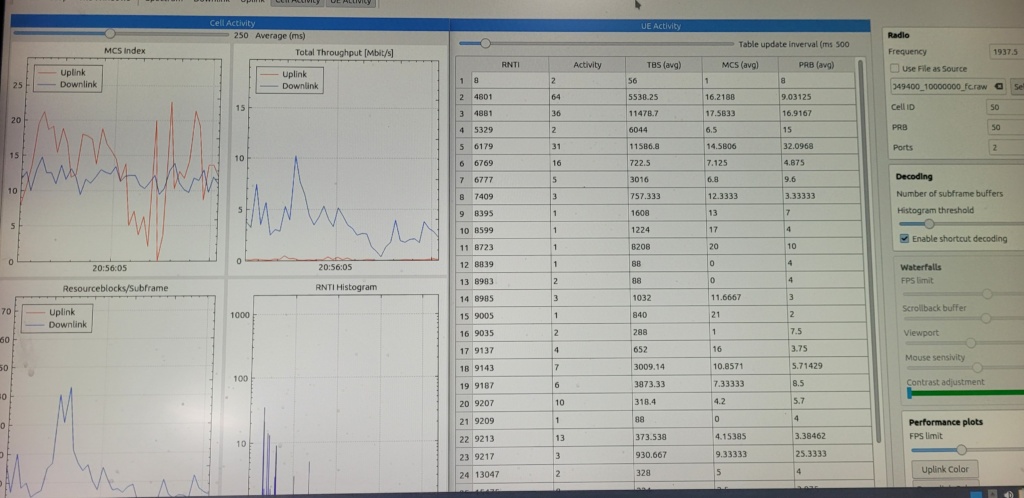
Task: Select RNTI cell 4801
Action: point(509,97)
